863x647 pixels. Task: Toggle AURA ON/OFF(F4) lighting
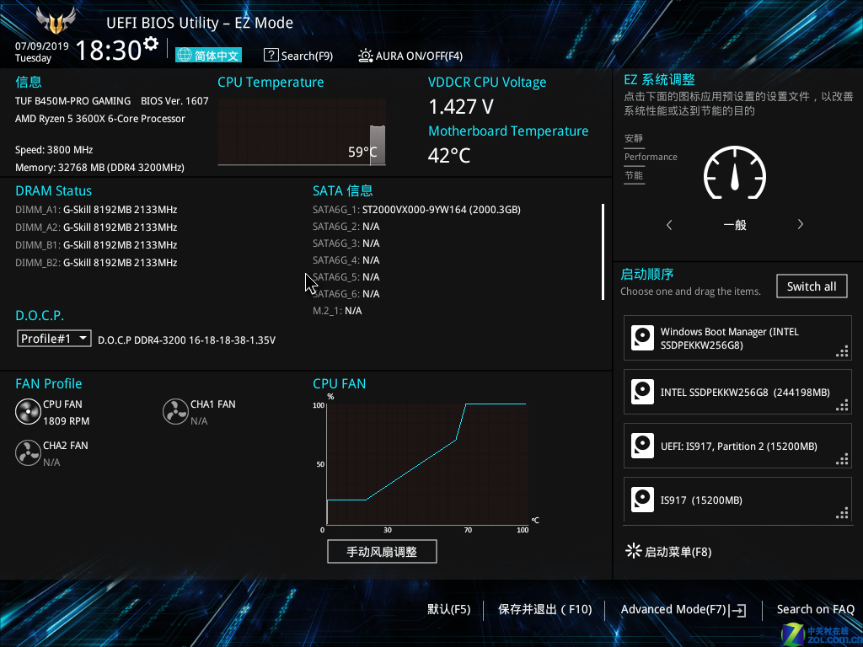[411, 56]
